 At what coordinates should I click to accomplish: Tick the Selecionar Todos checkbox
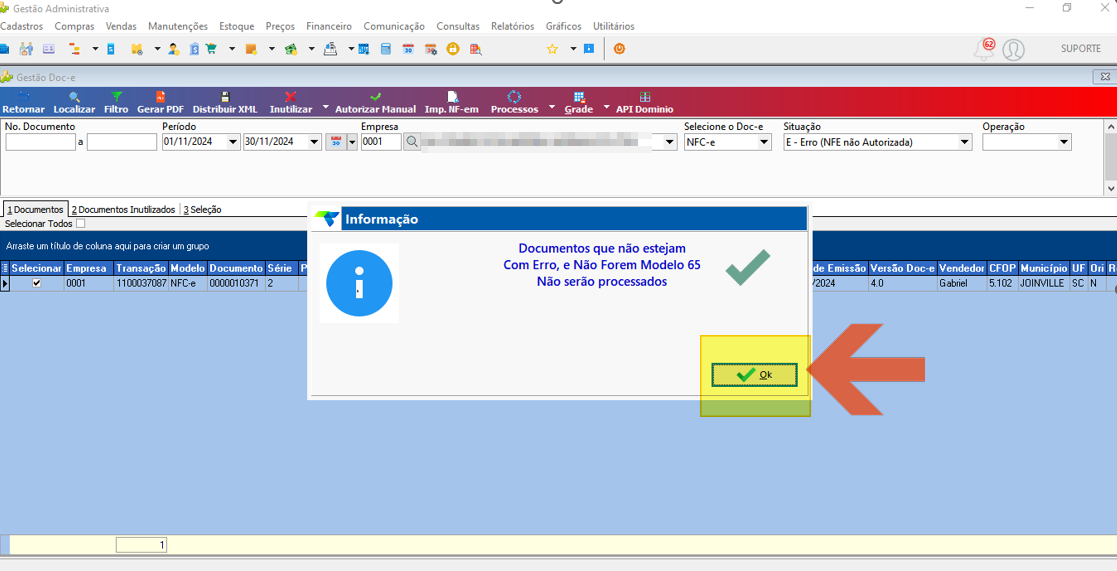80,224
